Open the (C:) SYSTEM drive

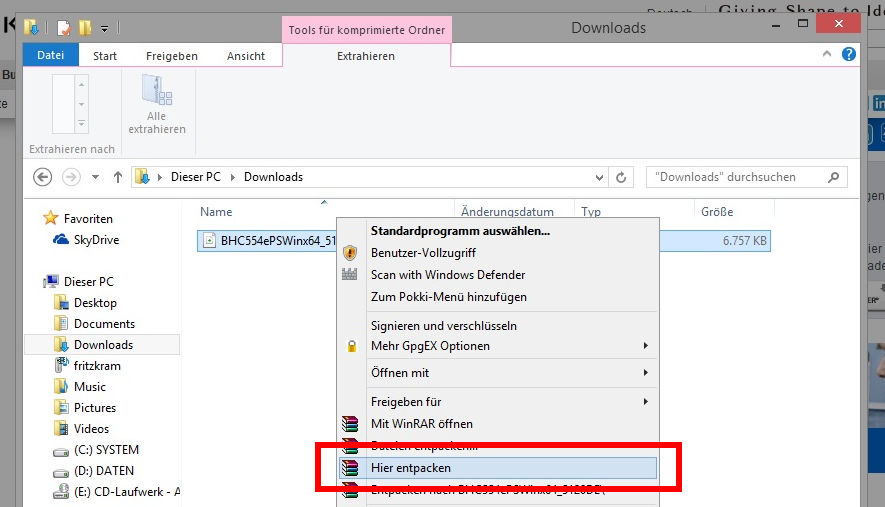click(x=106, y=449)
